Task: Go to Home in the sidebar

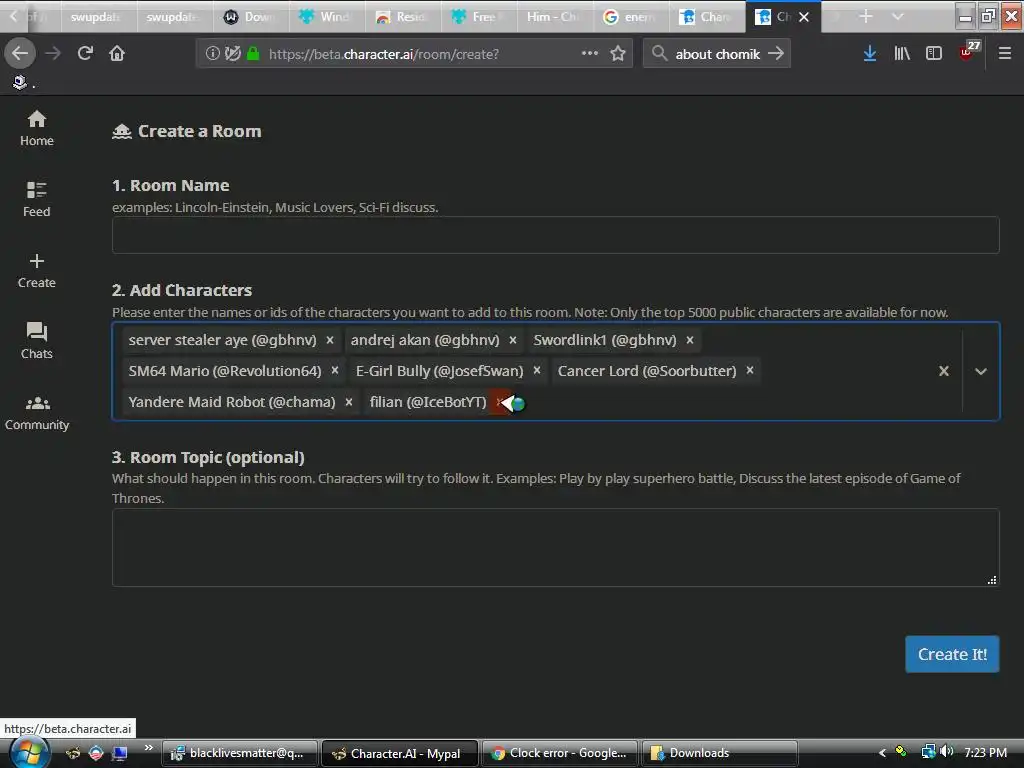Action: (x=37, y=128)
